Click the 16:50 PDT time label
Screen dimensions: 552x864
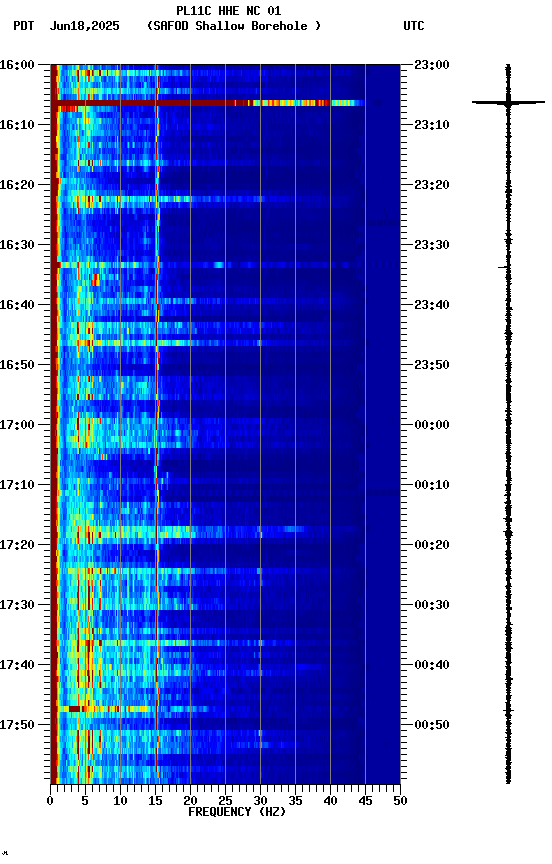(17, 365)
